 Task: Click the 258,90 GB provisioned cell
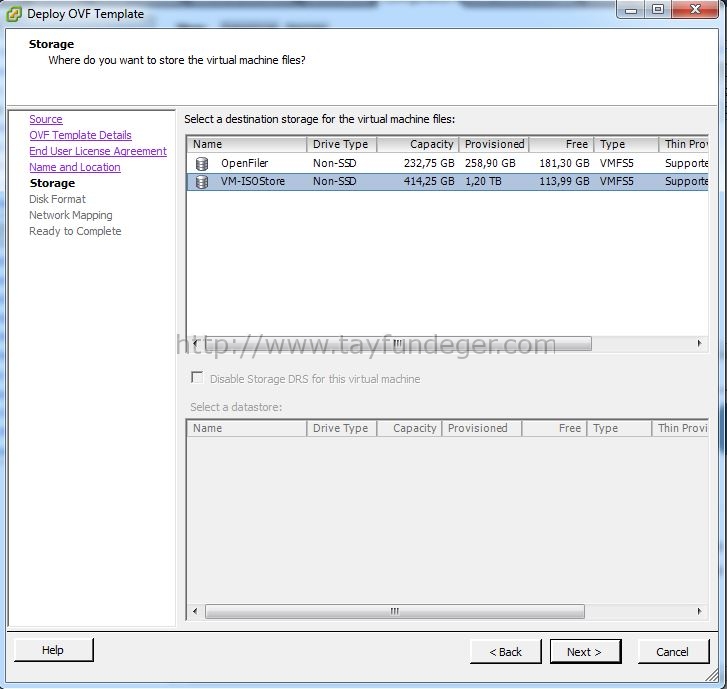pos(490,163)
